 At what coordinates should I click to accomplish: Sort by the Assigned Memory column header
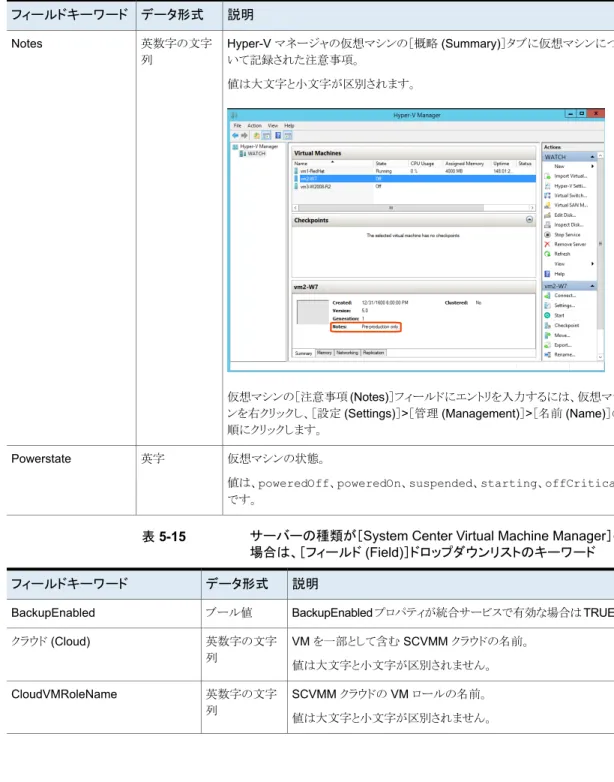click(x=464, y=164)
